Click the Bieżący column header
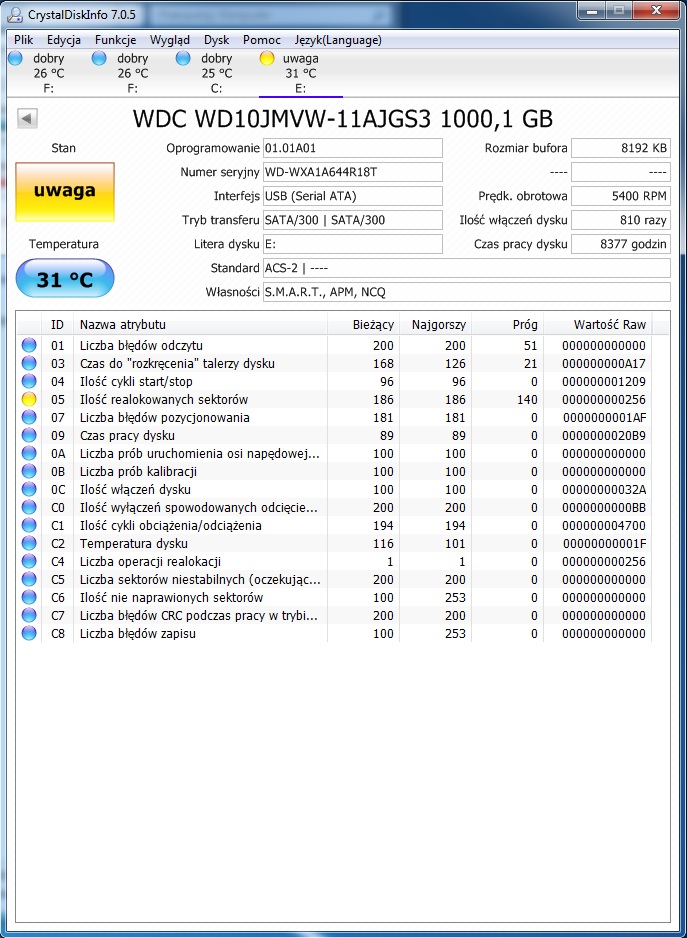The image size is (687, 938). [363, 325]
